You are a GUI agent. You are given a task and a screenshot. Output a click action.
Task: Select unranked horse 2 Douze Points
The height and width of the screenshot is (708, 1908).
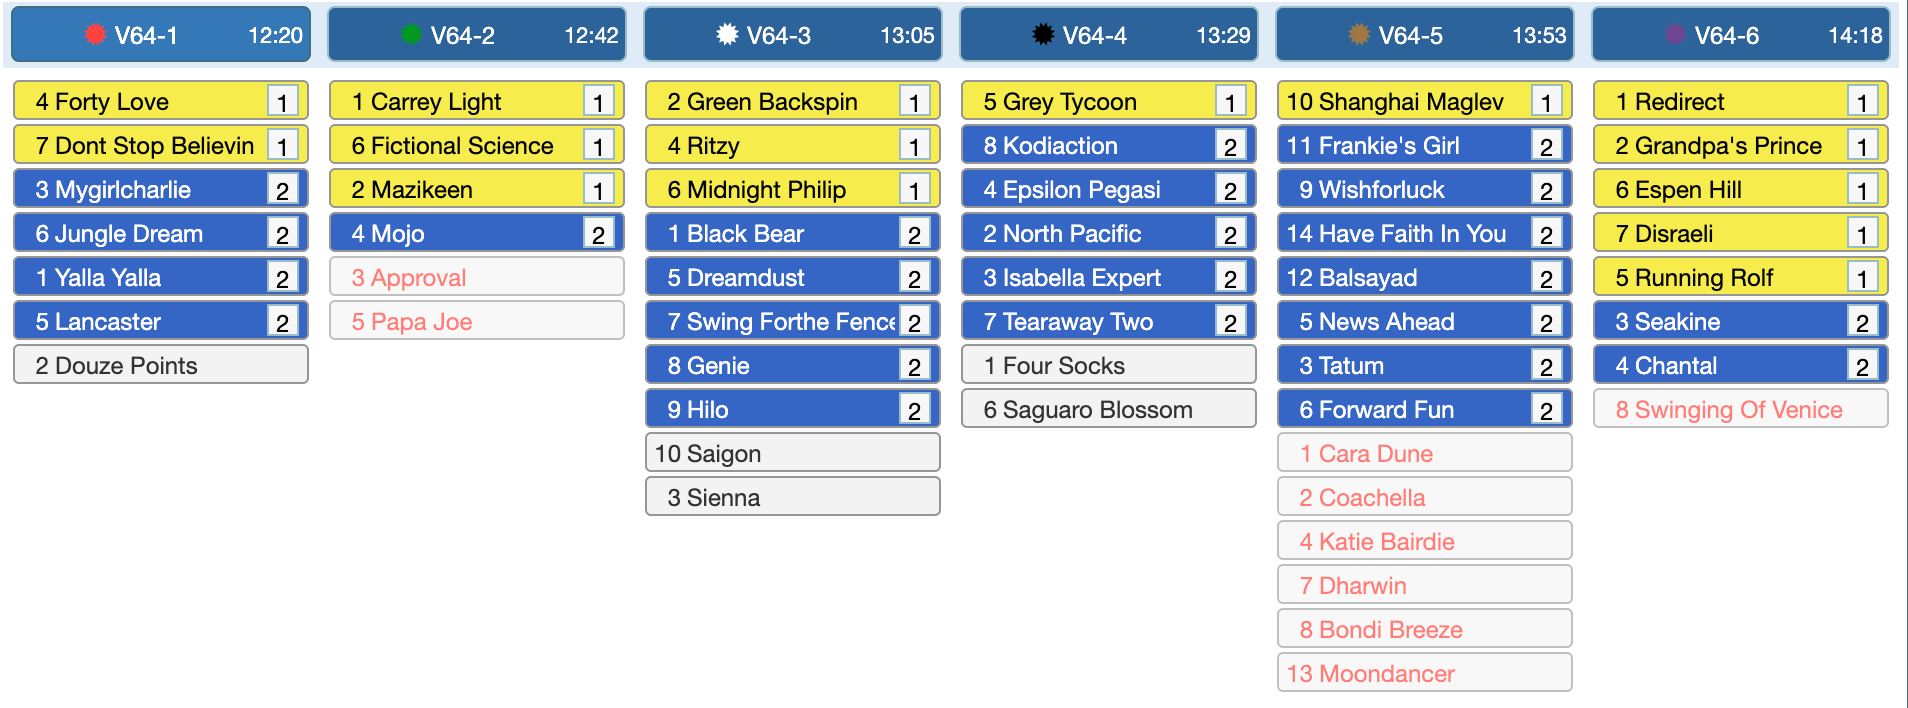pos(161,365)
